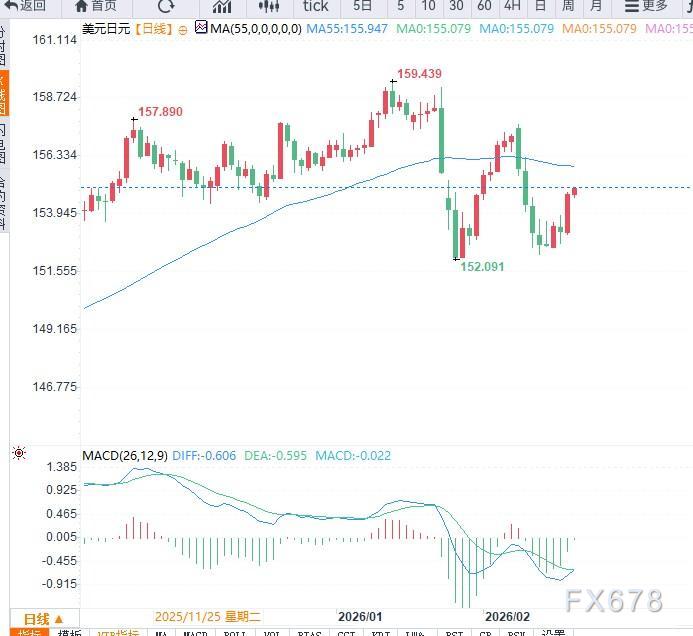Select the 60 minute period
Viewport: 693px width, 636px height.
coord(485,6)
